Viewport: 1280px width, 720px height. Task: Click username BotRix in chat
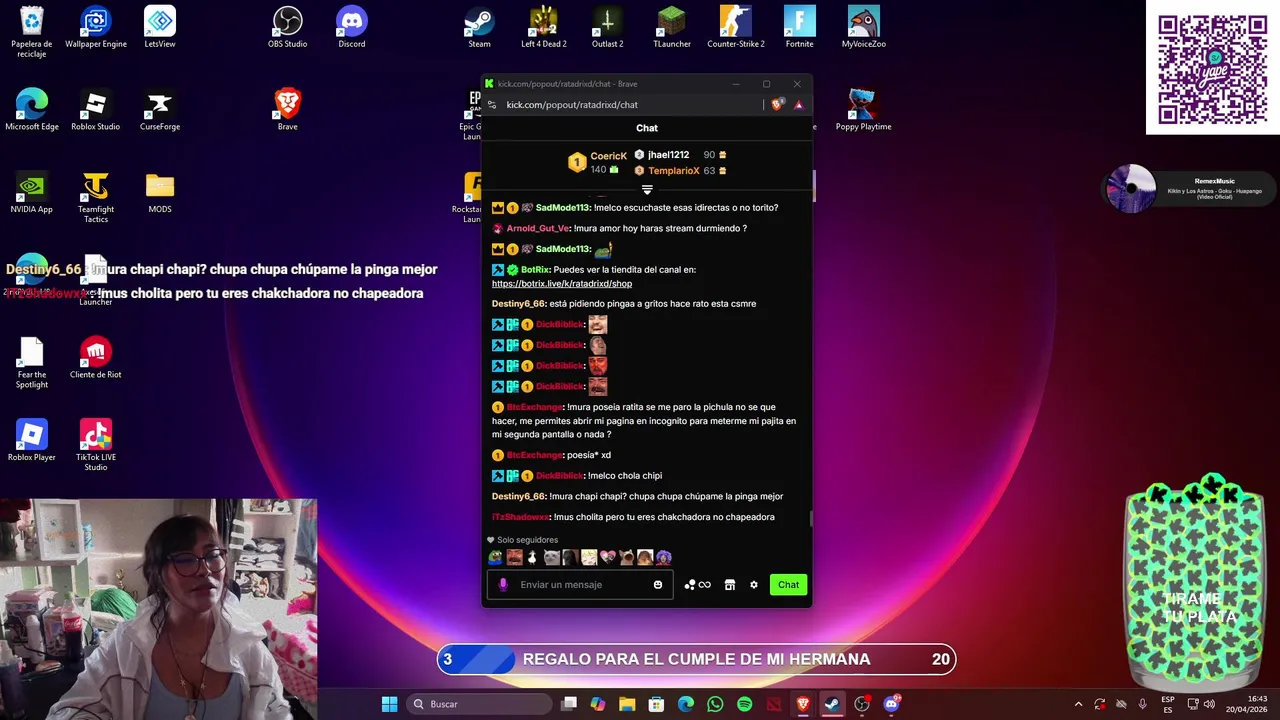click(535, 270)
